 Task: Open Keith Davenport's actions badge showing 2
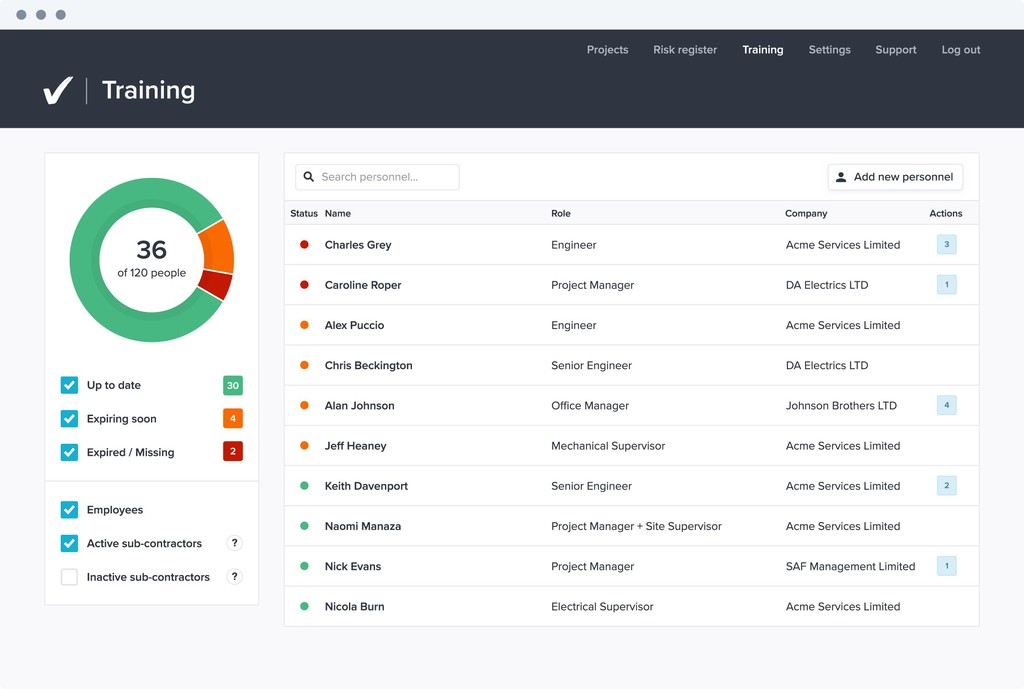click(946, 486)
